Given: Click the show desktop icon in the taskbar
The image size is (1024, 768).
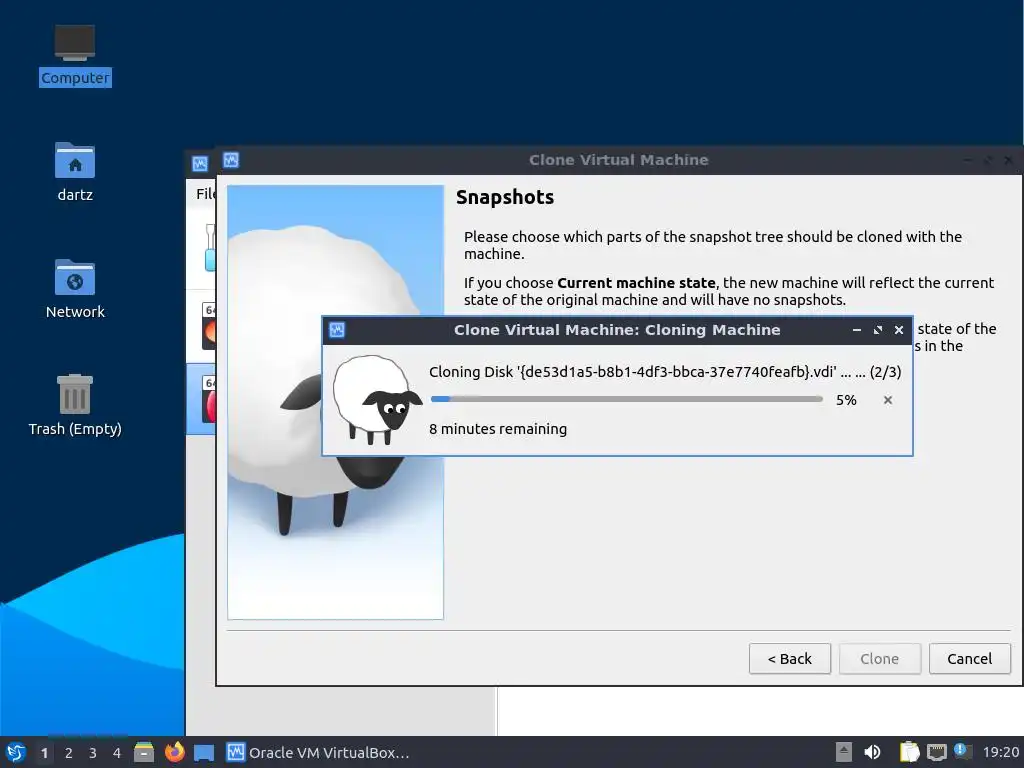Looking at the screenshot, I should point(204,753).
